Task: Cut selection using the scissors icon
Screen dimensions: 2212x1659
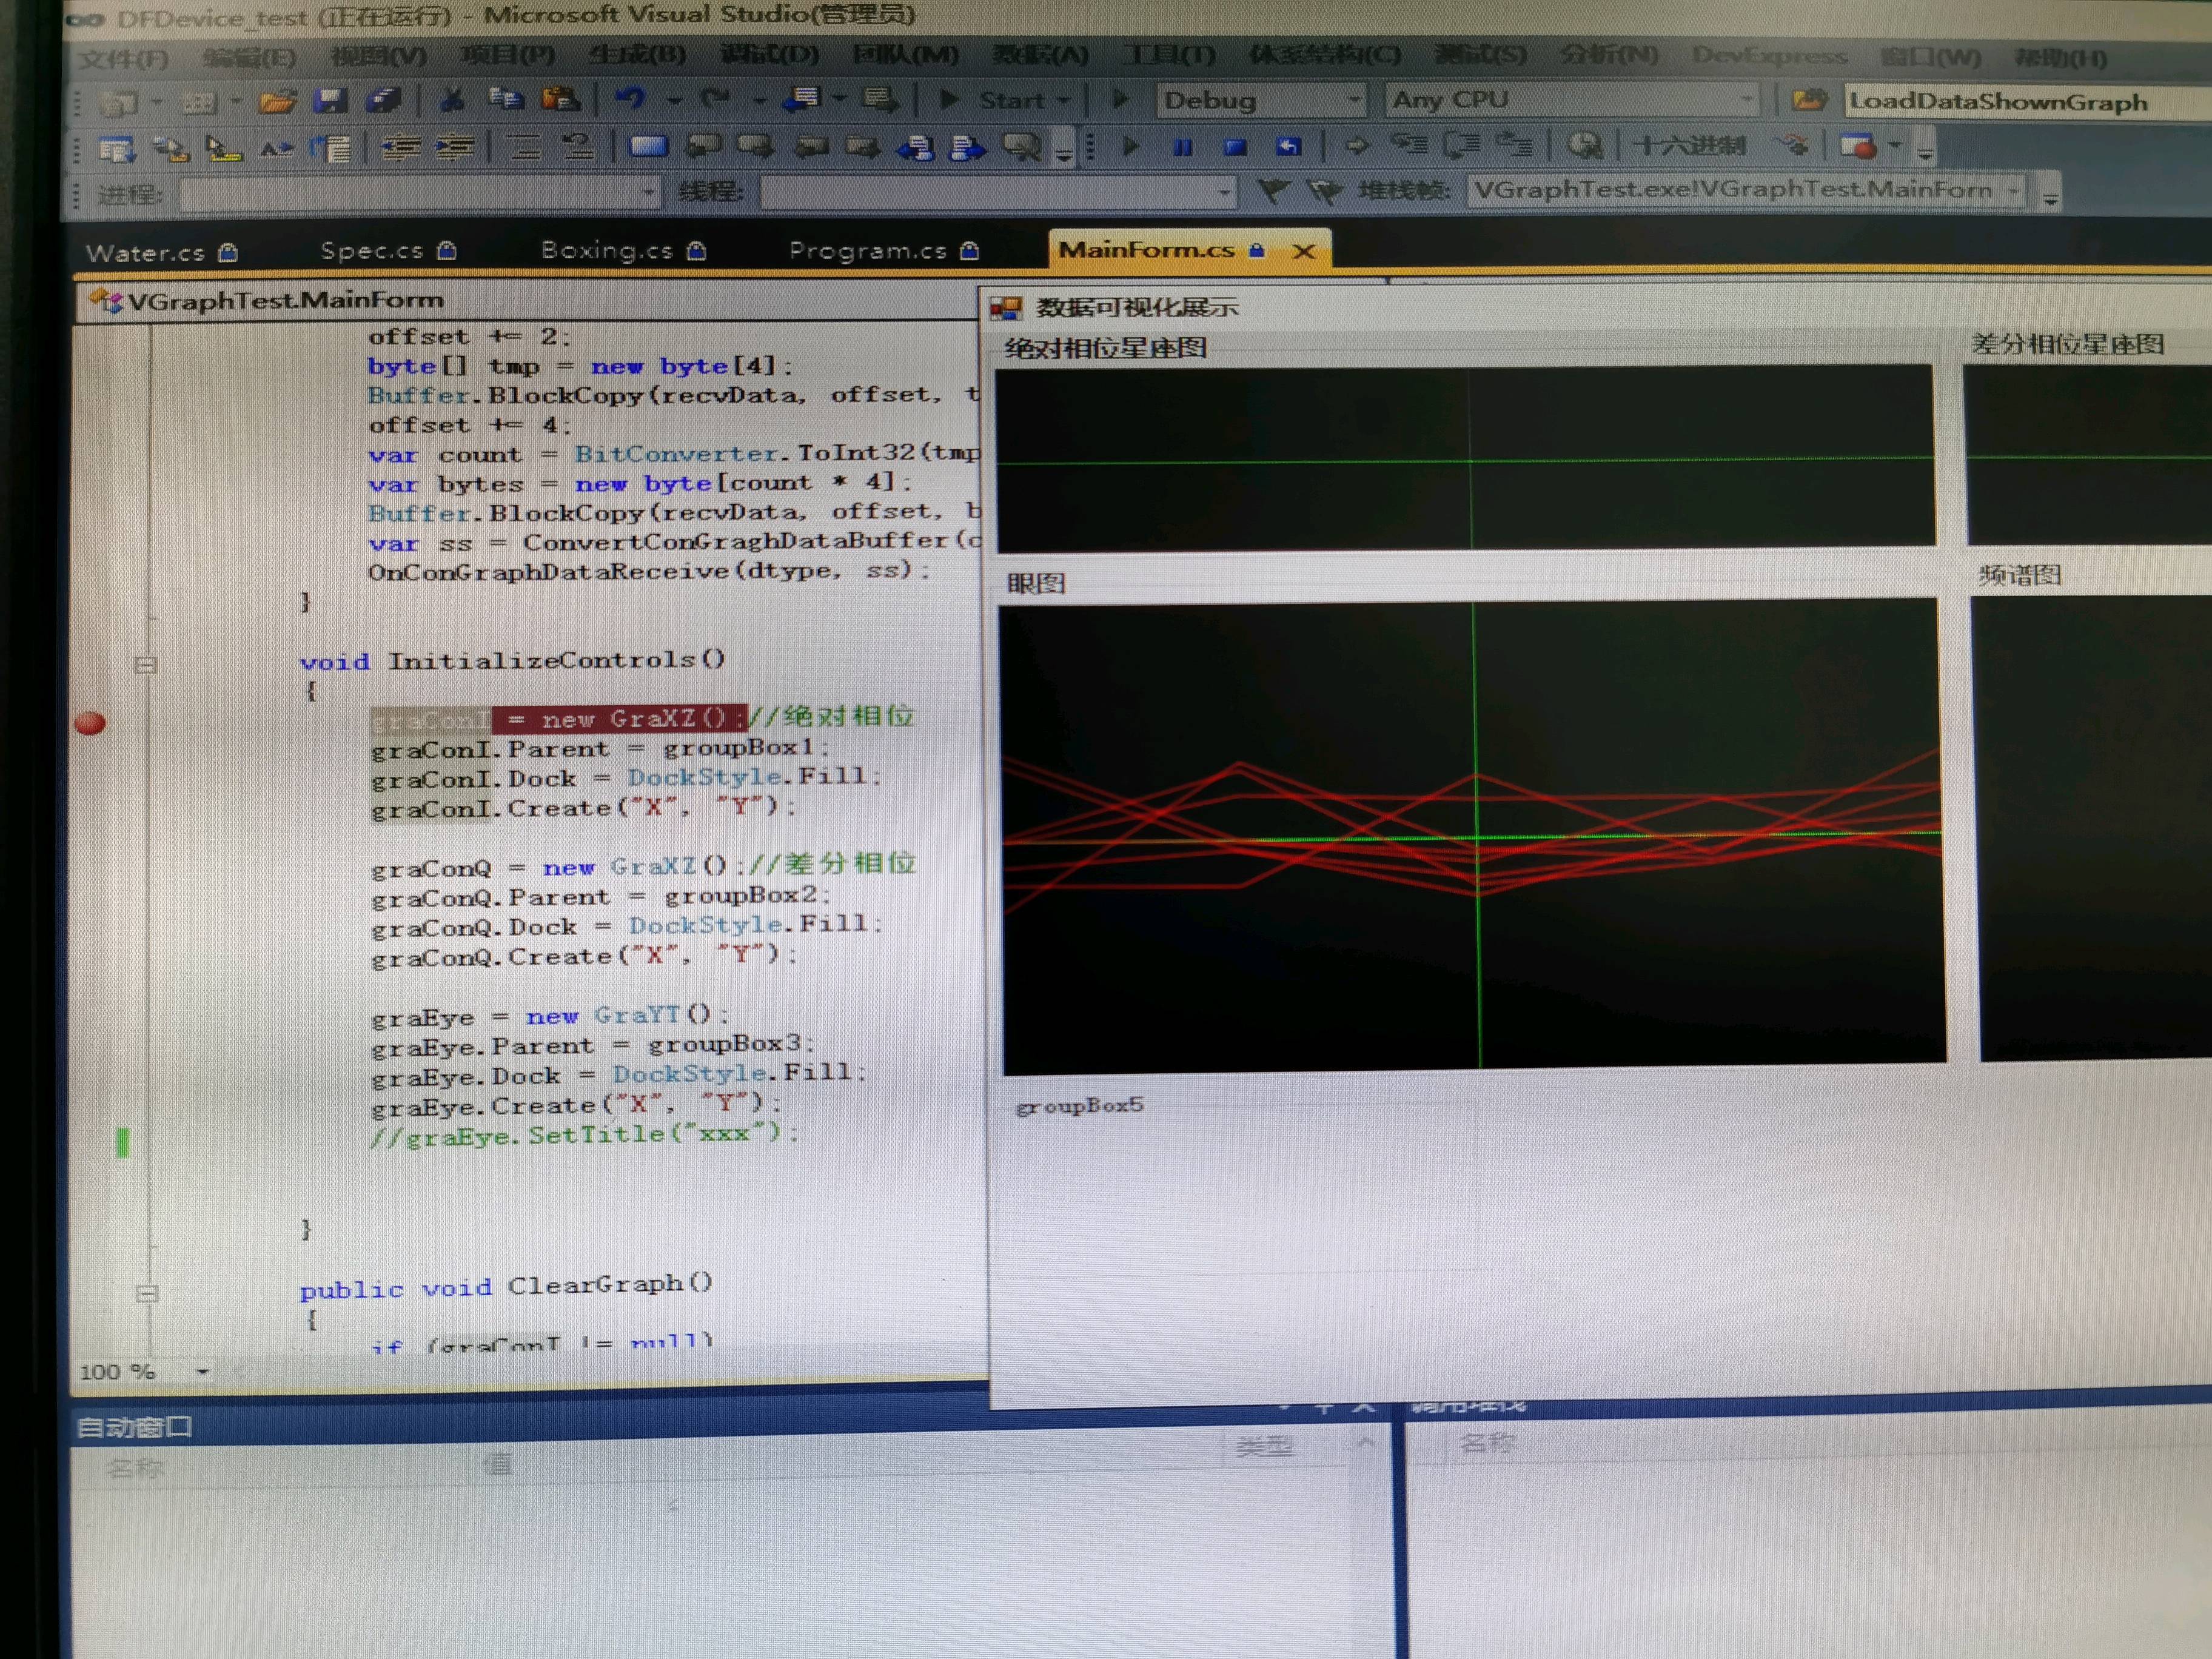Action: 452,100
